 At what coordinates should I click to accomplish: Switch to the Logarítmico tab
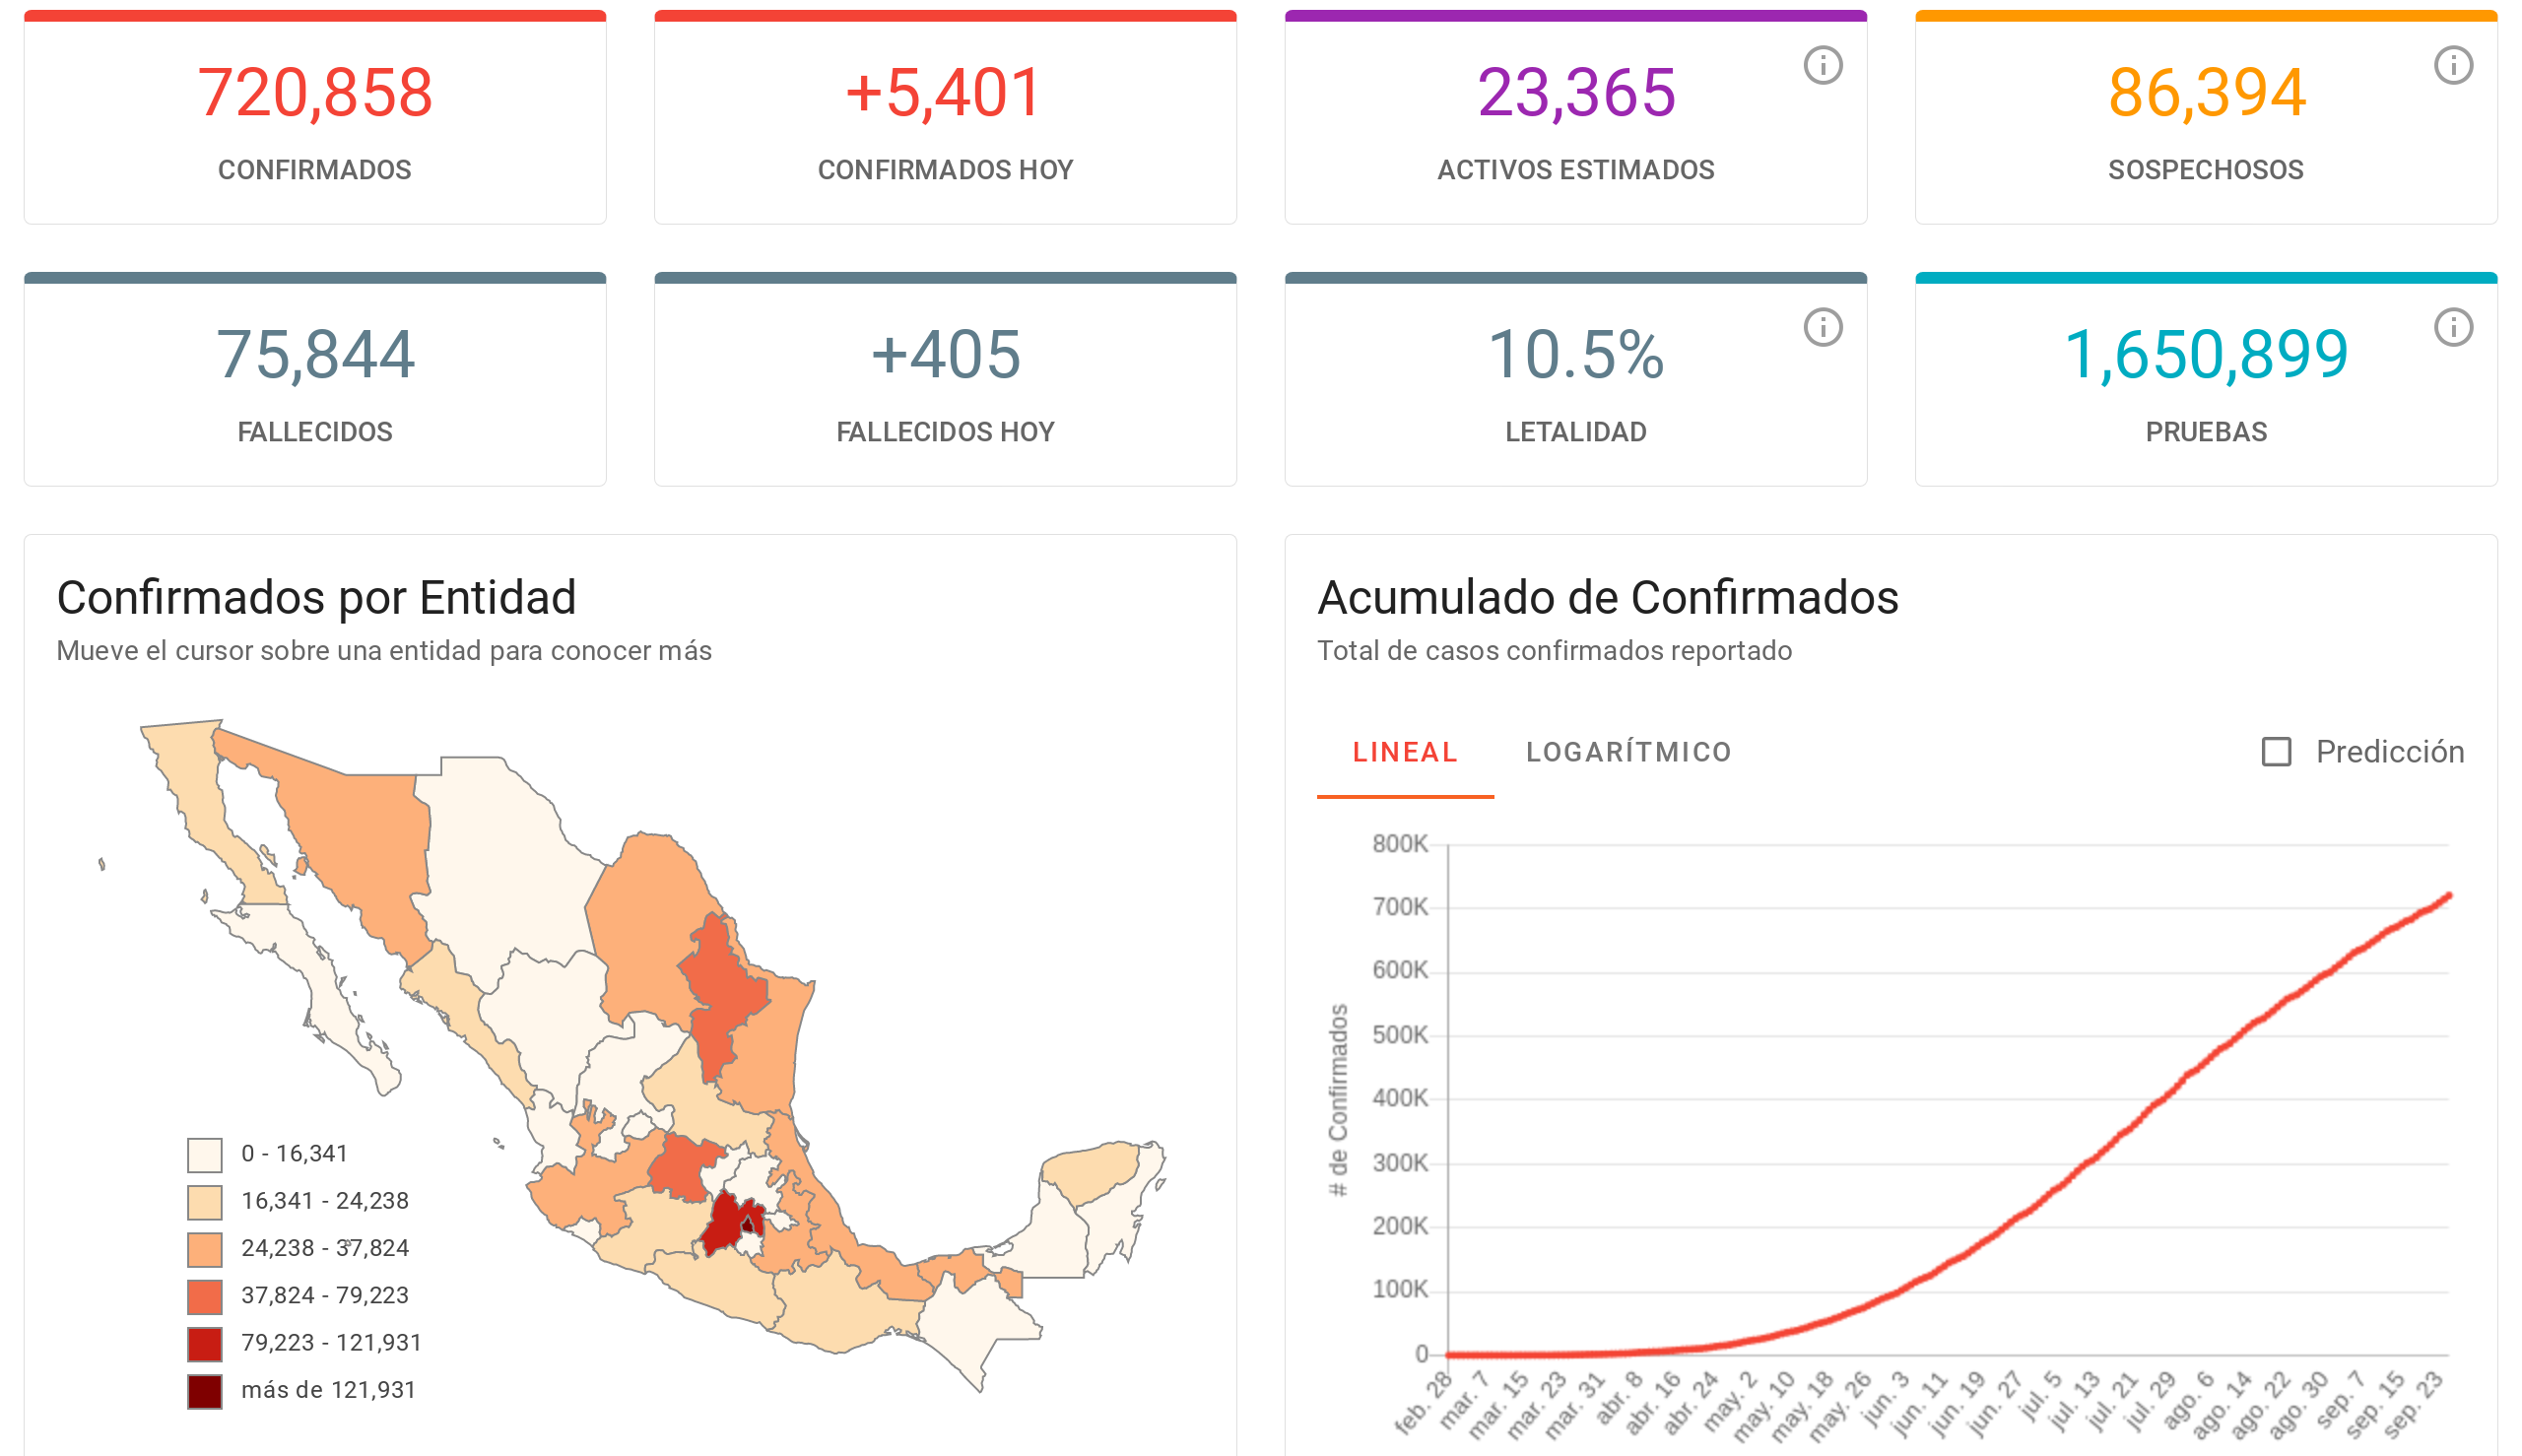point(1628,752)
